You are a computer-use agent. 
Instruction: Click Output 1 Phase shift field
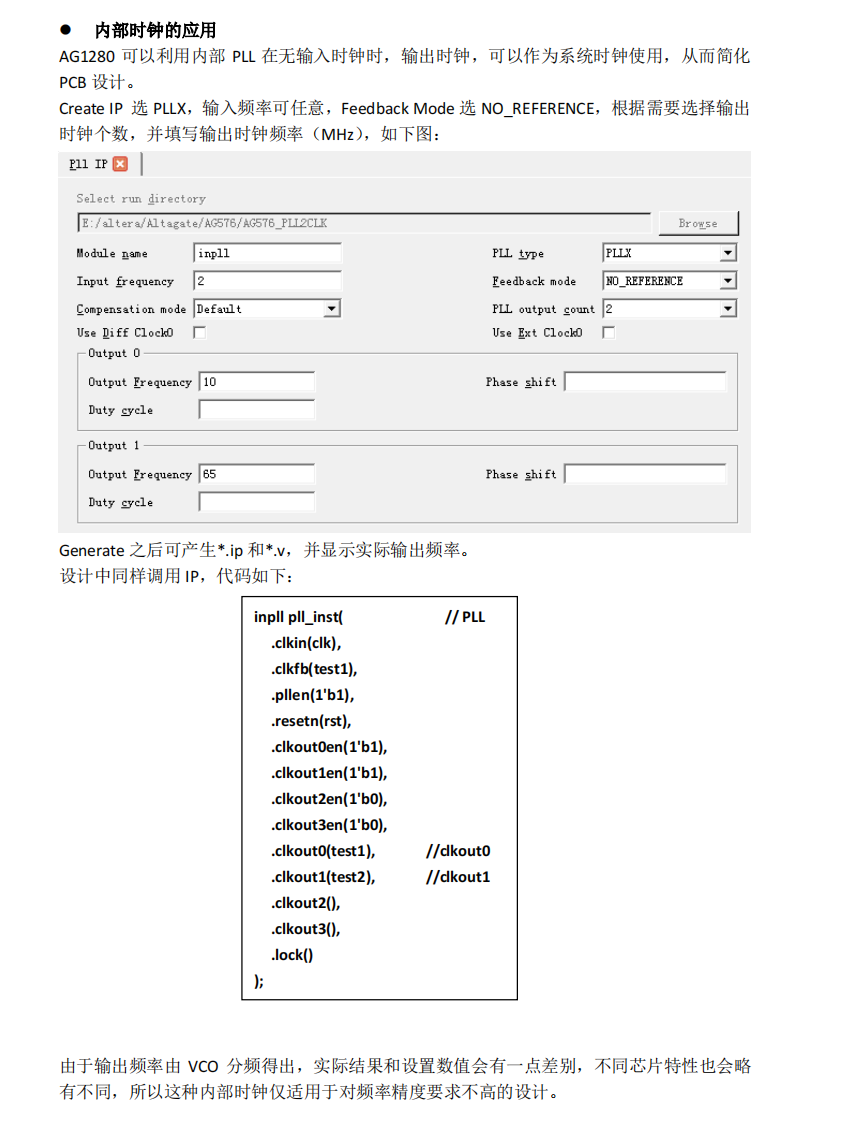[x=645, y=474]
